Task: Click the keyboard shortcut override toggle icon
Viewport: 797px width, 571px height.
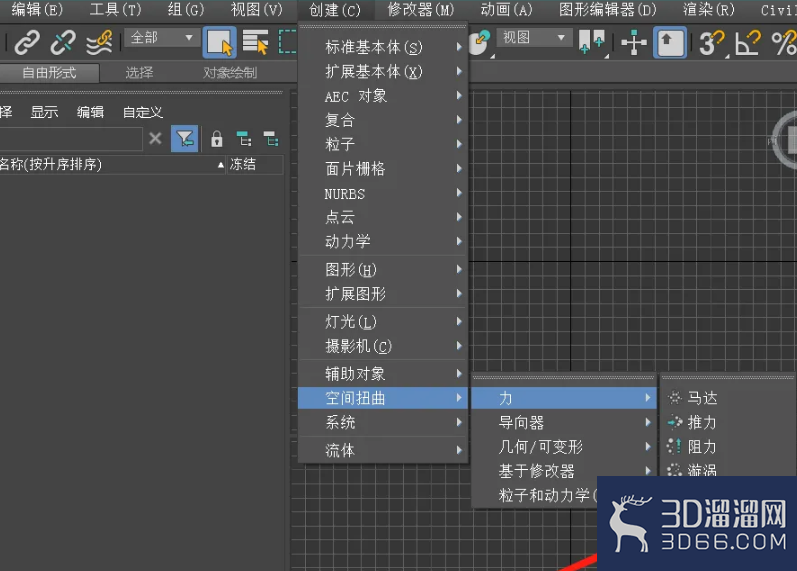Action: [670, 43]
